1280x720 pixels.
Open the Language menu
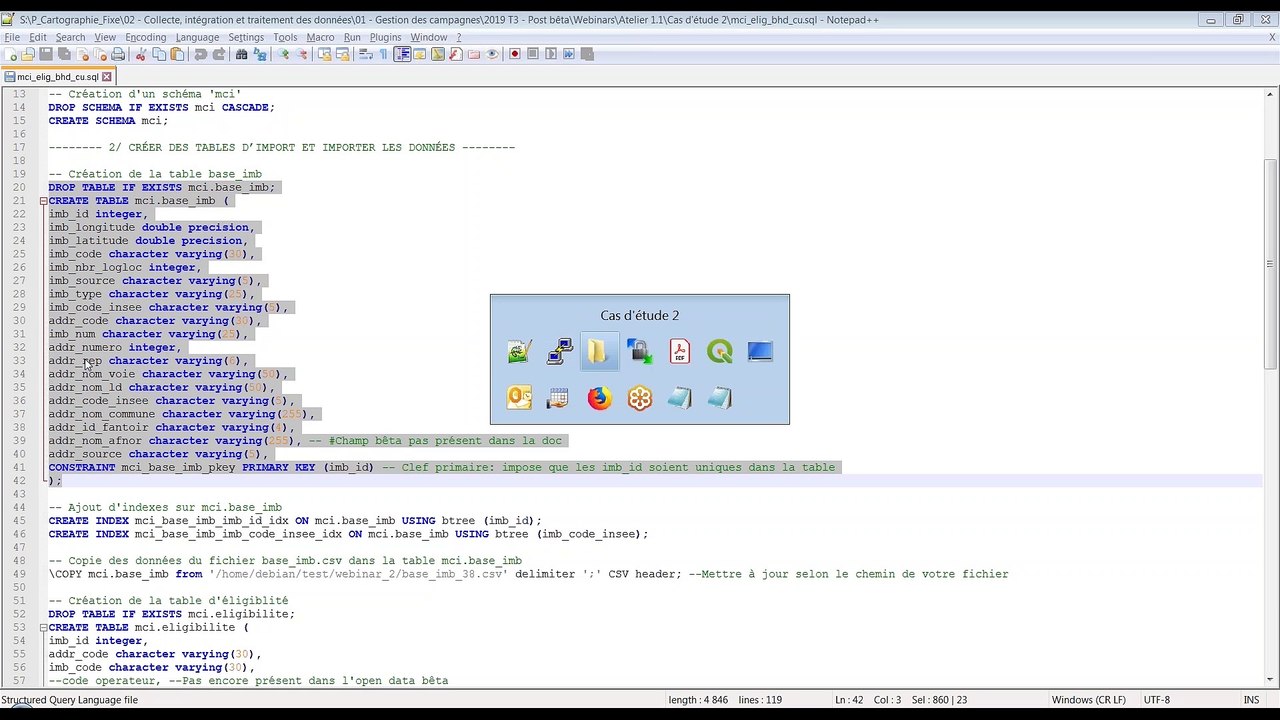(x=197, y=37)
